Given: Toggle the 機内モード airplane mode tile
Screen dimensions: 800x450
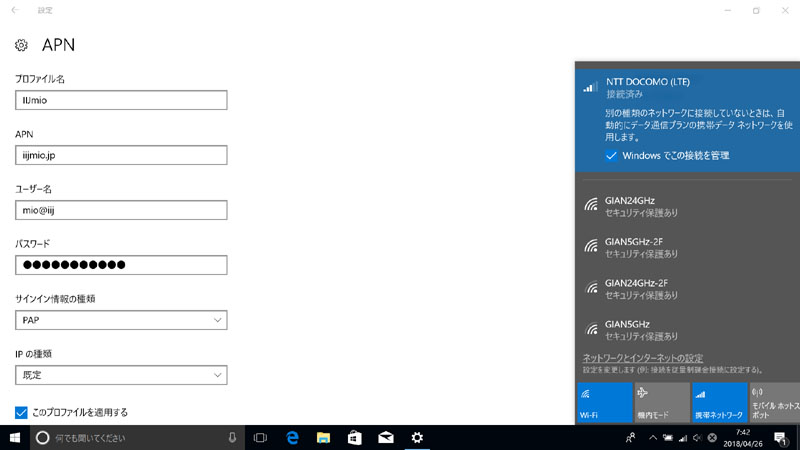Looking at the screenshot, I should click(662, 402).
